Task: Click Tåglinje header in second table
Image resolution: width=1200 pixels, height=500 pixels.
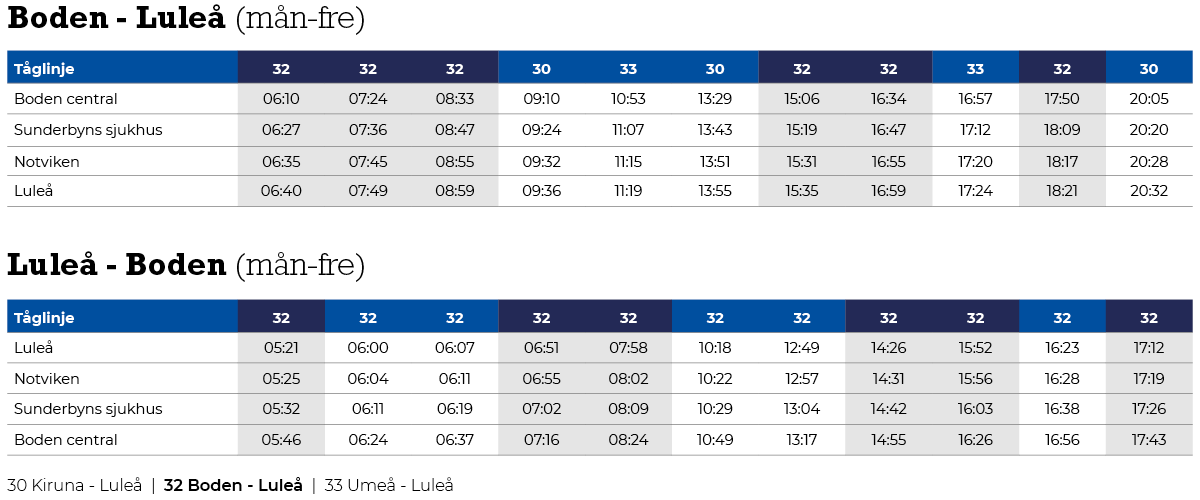Action: [x=122, y=317]
